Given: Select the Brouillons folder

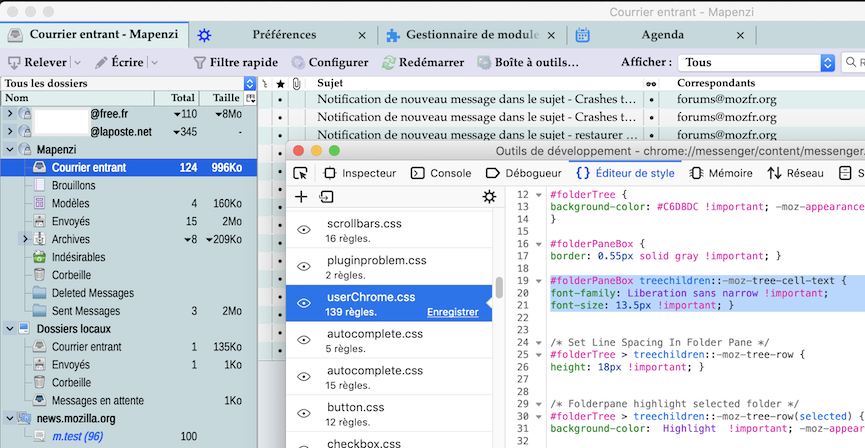Looking at the screenshot, I should tap(73, 185).
